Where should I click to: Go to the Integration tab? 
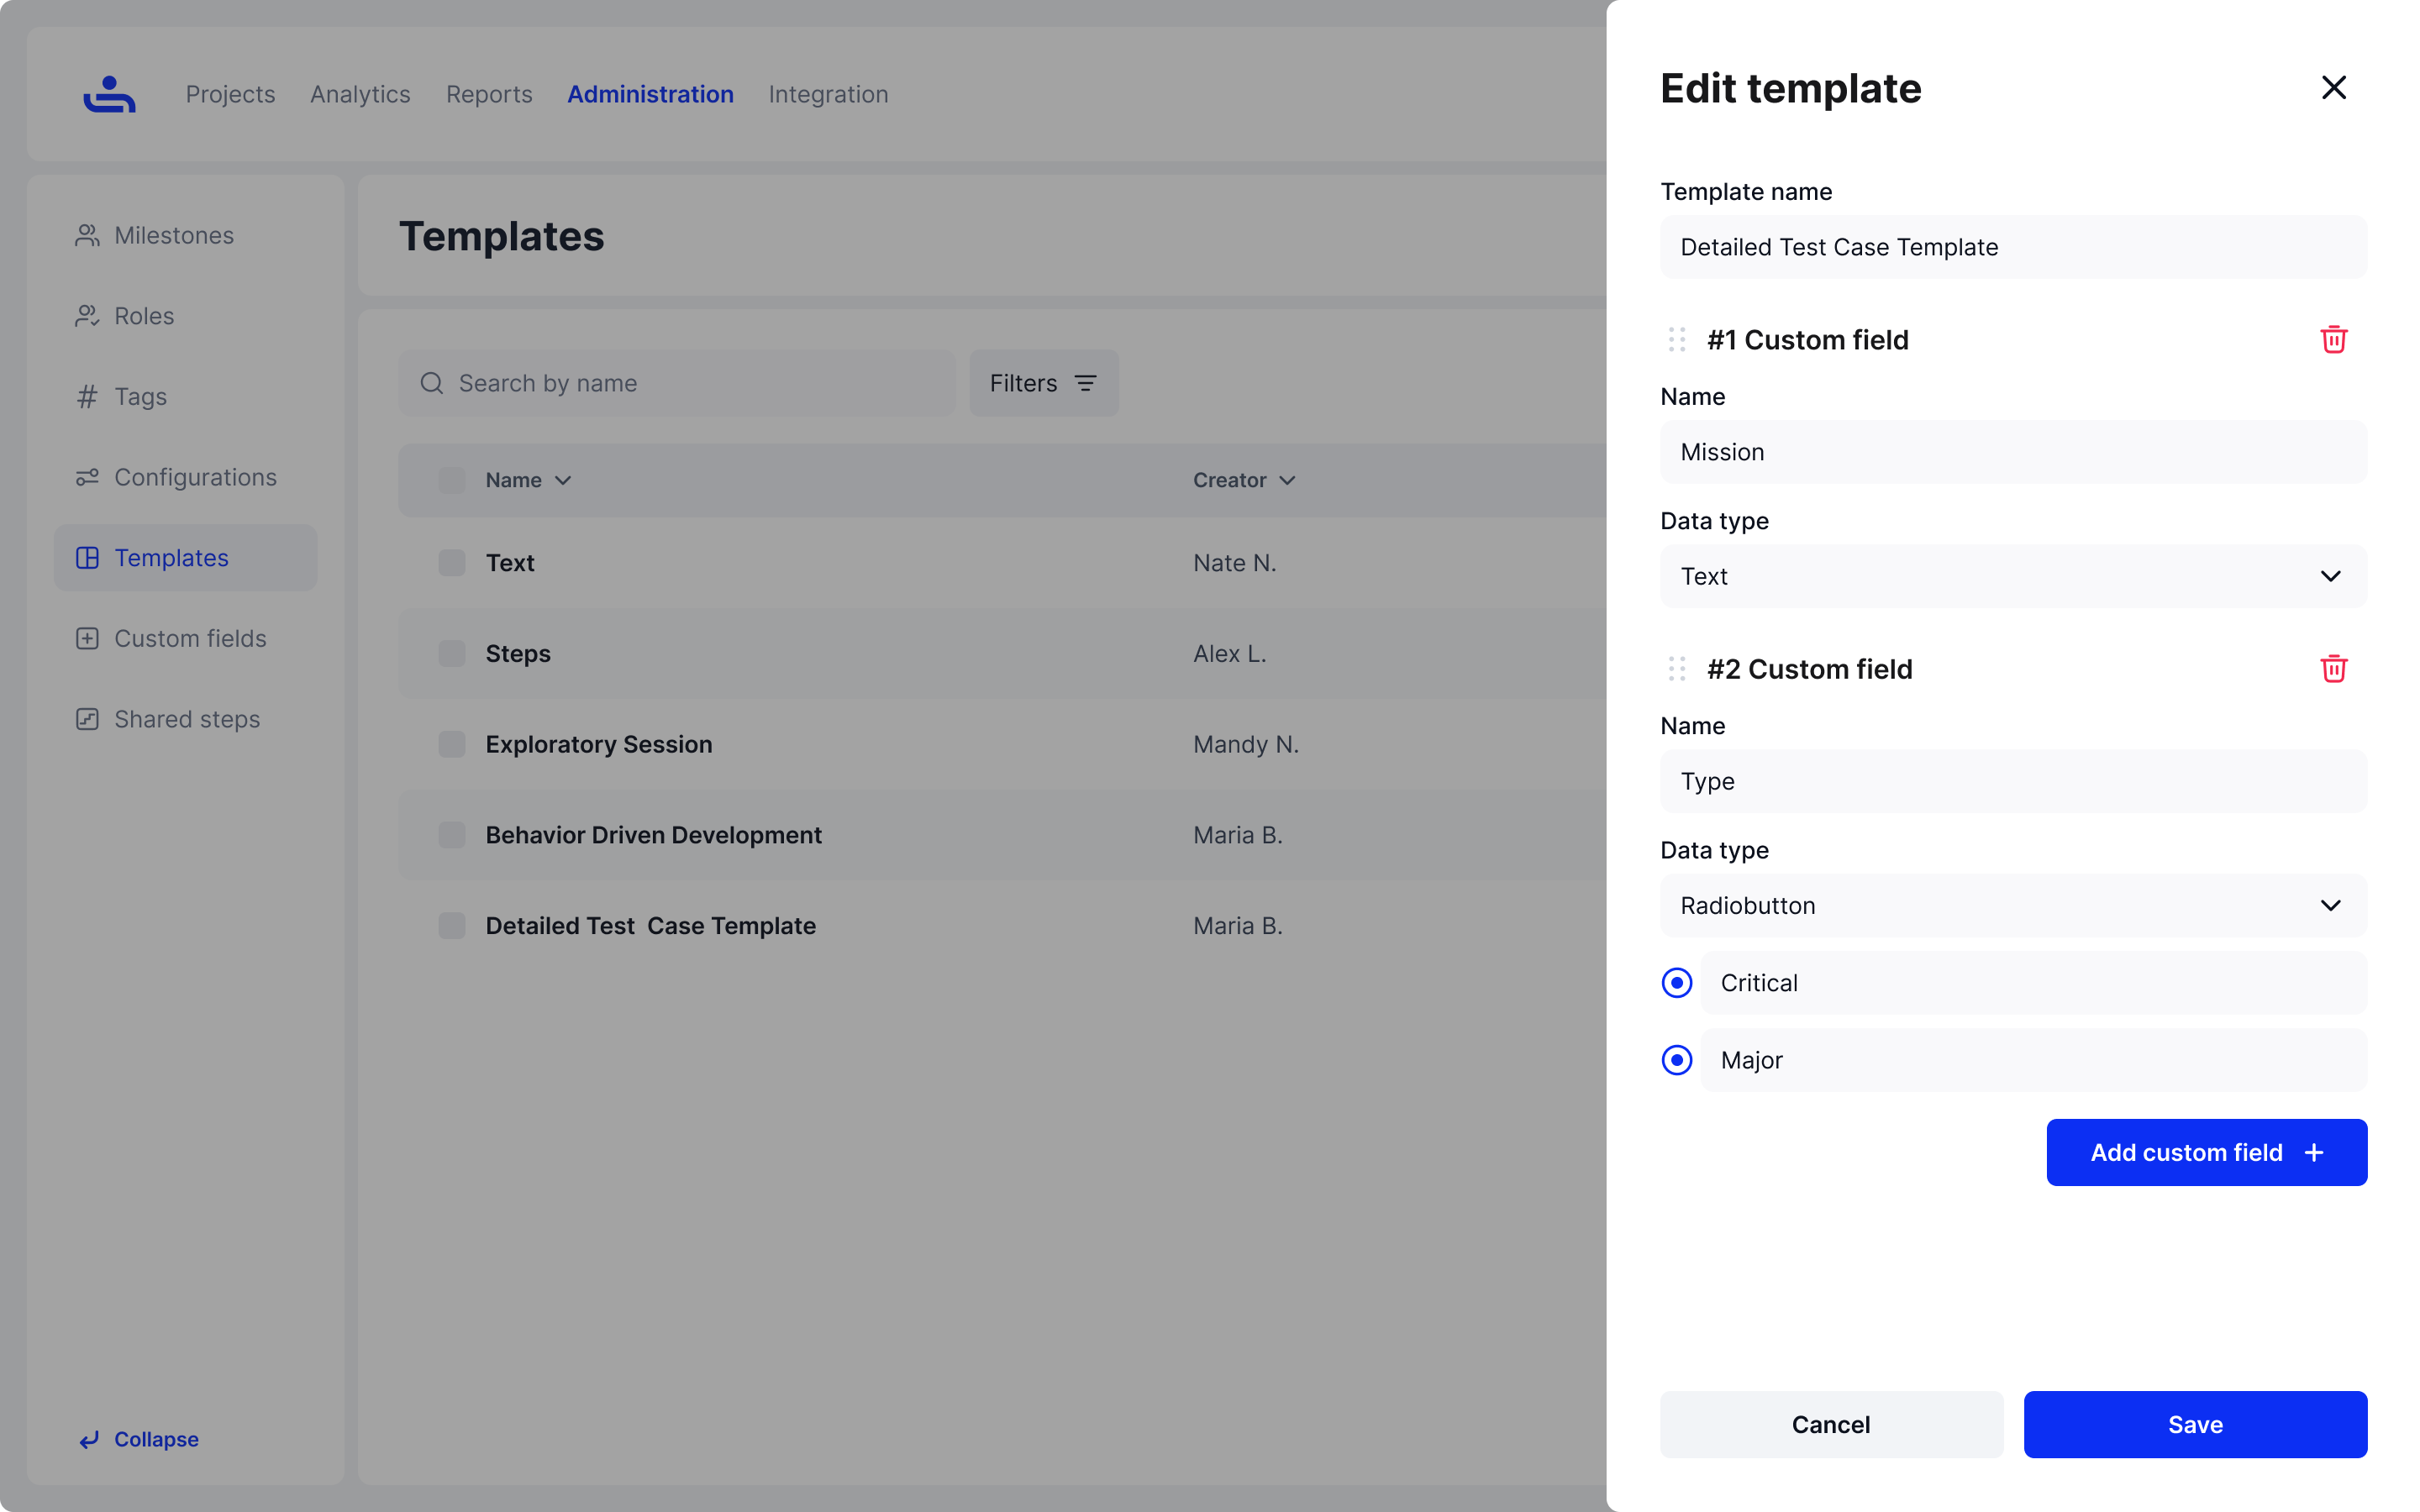(x=828, y=94)
